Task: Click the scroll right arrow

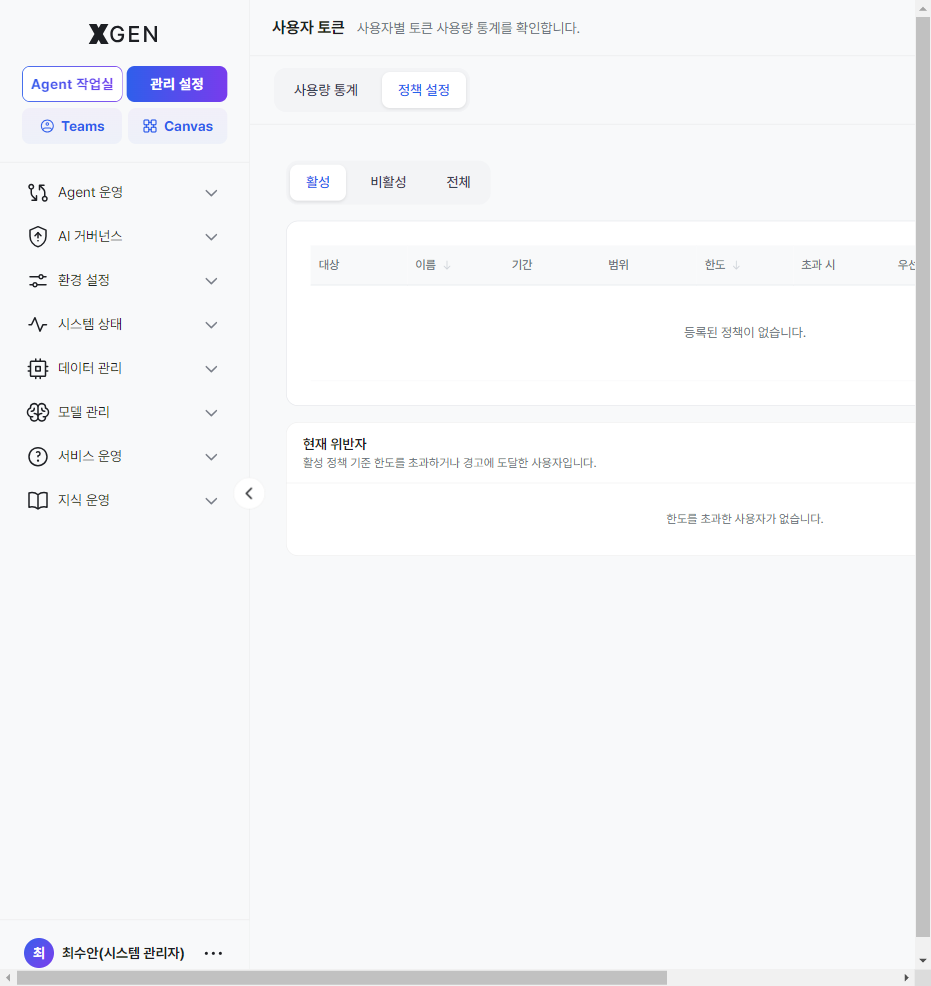Action: pyautogui.click(x=906, y=978)
